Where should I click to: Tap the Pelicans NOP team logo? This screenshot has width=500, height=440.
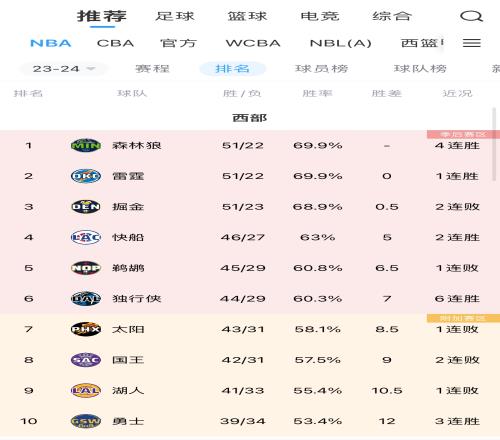pyautogui.click(x=86, y=268)
